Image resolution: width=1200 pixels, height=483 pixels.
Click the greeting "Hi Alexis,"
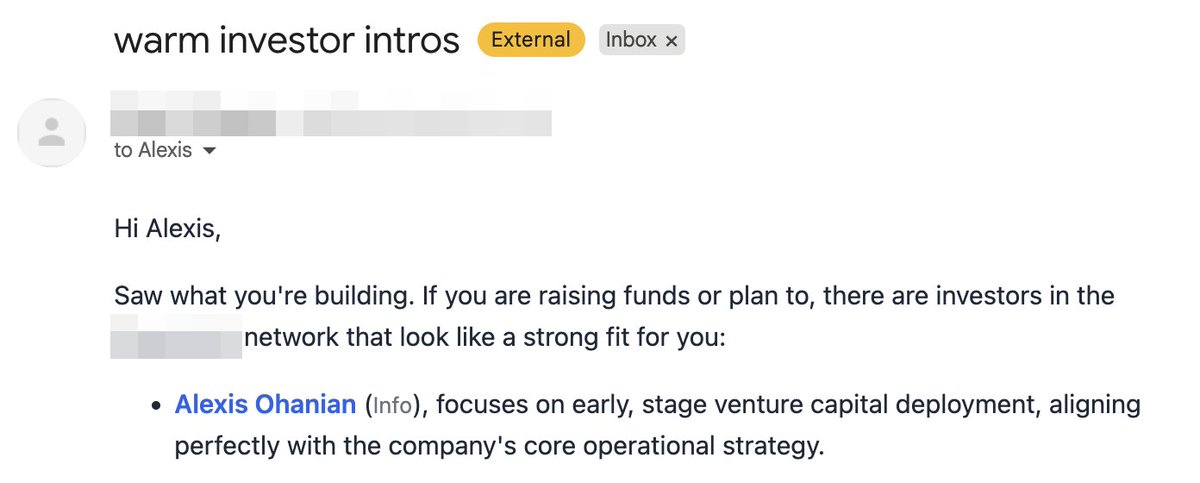167,230
